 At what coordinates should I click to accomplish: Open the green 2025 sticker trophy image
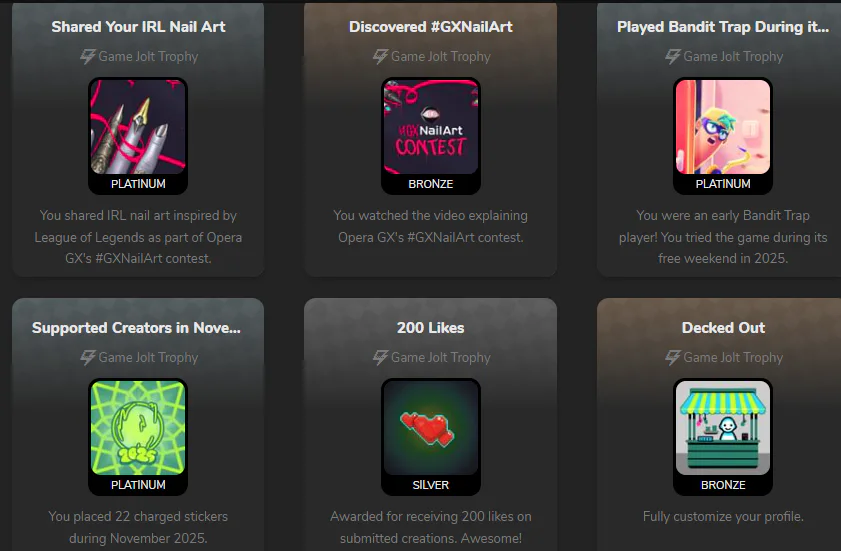[x=138, y=428]
